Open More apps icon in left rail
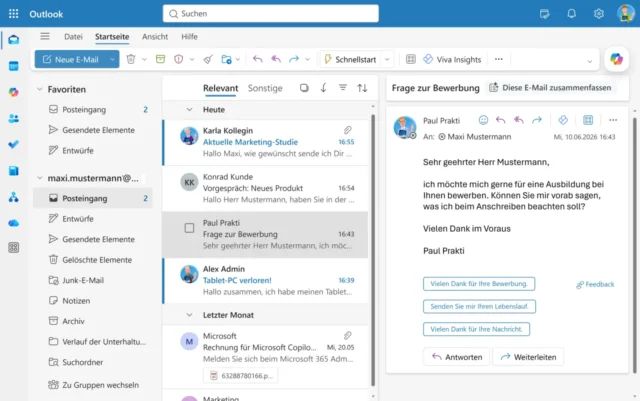Image resolution: width=640 pixels, height=401 pixels. pos(13,247)
